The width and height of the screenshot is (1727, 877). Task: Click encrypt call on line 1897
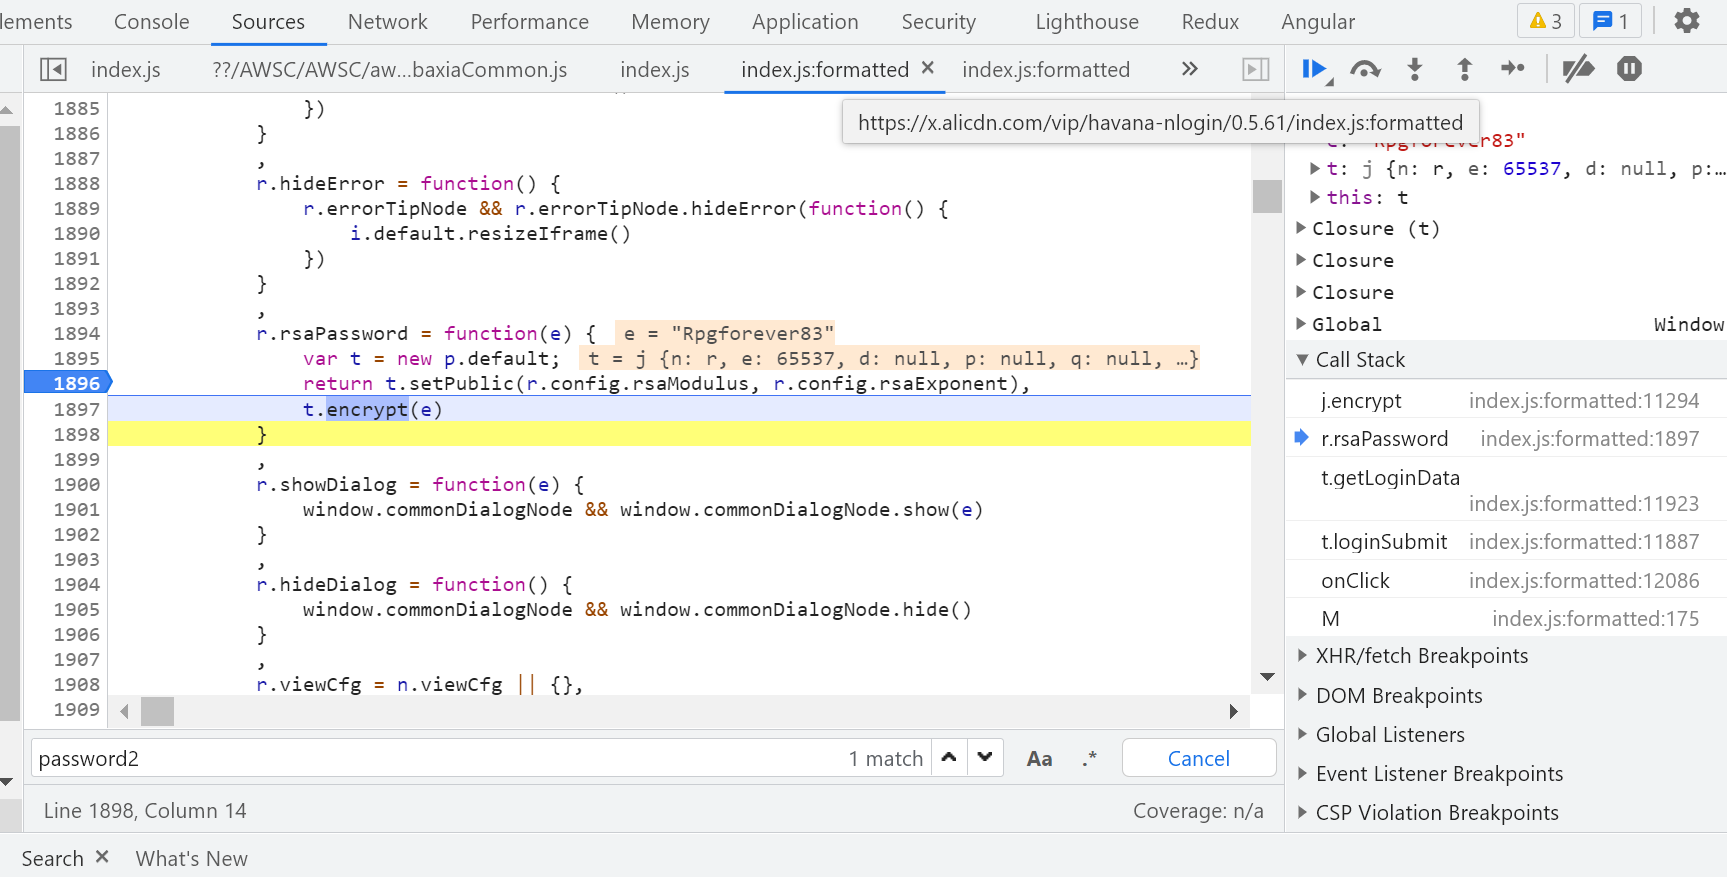[367, 409]
